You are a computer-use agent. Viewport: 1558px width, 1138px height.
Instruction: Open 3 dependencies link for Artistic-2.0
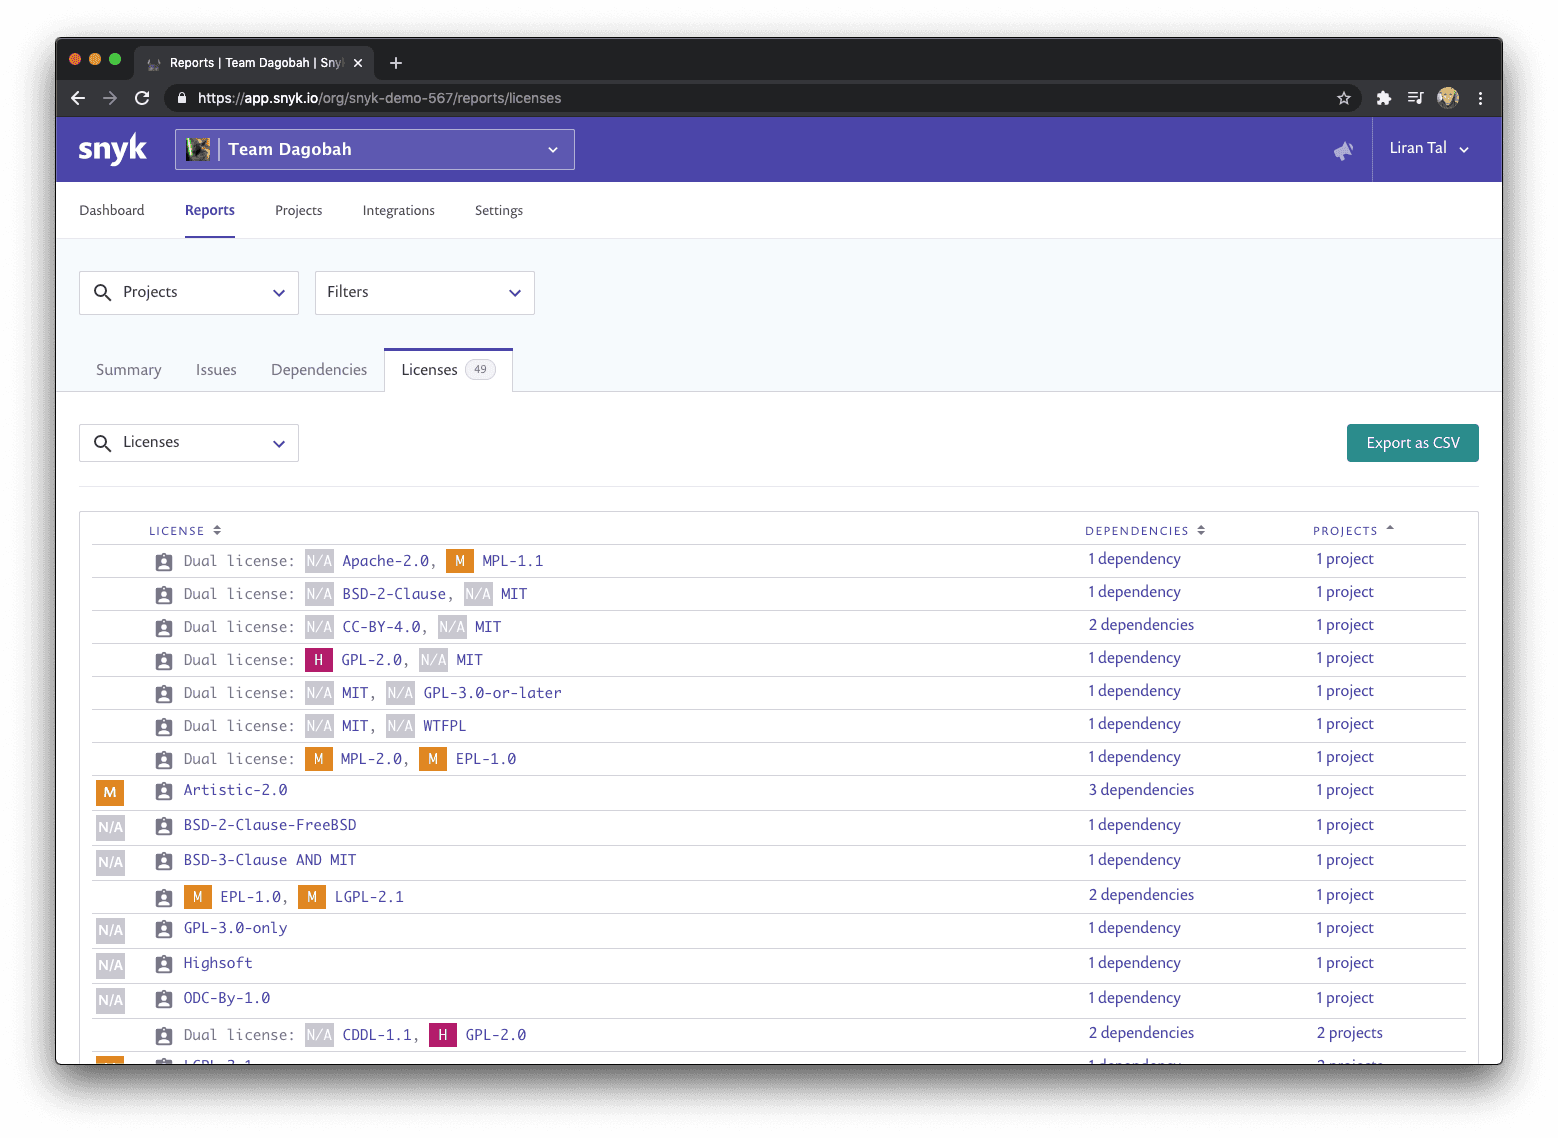(x=1141, y=790)
